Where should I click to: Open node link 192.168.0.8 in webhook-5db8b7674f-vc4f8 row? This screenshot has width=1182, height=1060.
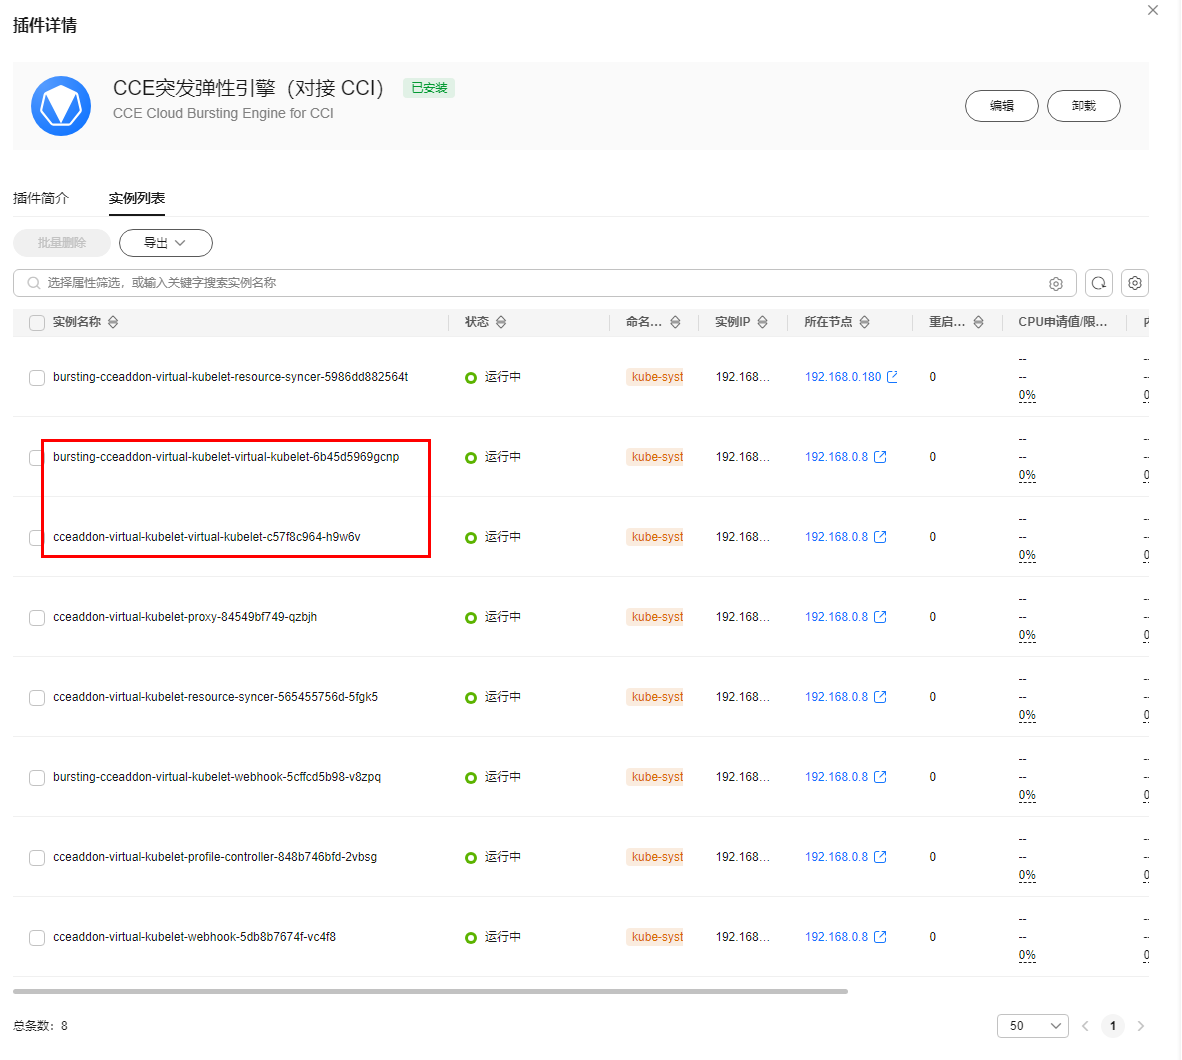836,936
